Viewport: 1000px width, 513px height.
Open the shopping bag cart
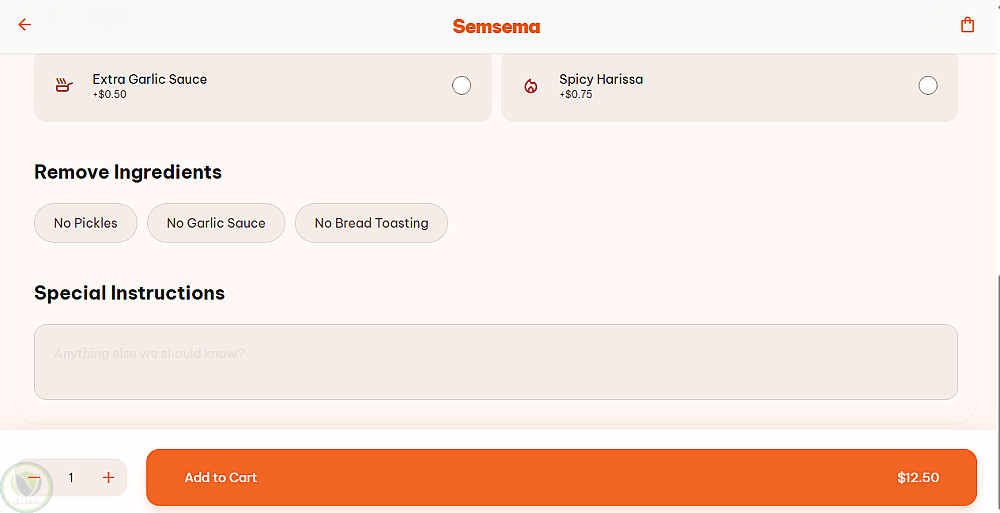pyautogui.click(x=967, y=25)
